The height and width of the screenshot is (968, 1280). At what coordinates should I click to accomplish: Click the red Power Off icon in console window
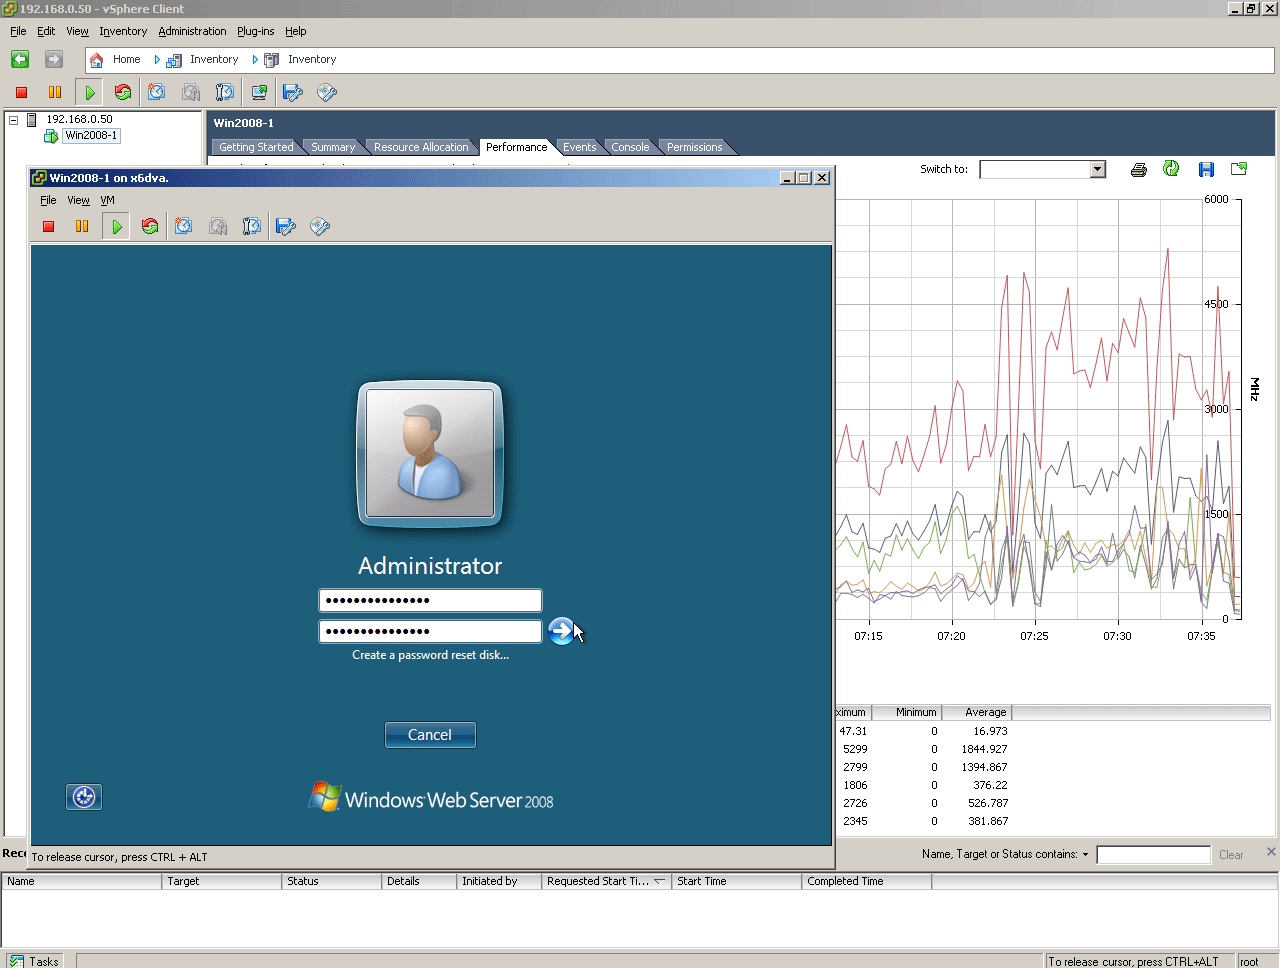[48, 226]
